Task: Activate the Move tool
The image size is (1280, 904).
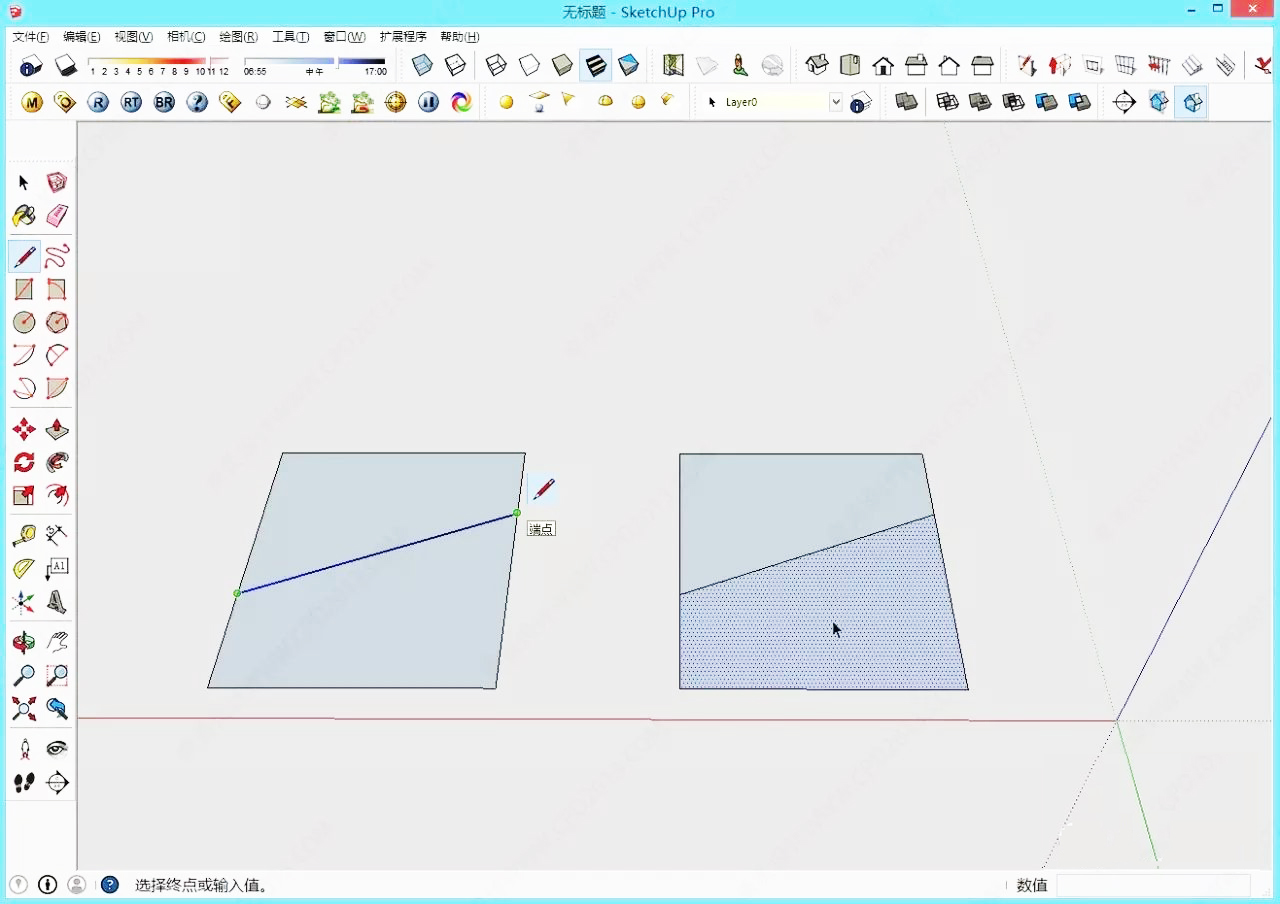Action: coord(24,430)
